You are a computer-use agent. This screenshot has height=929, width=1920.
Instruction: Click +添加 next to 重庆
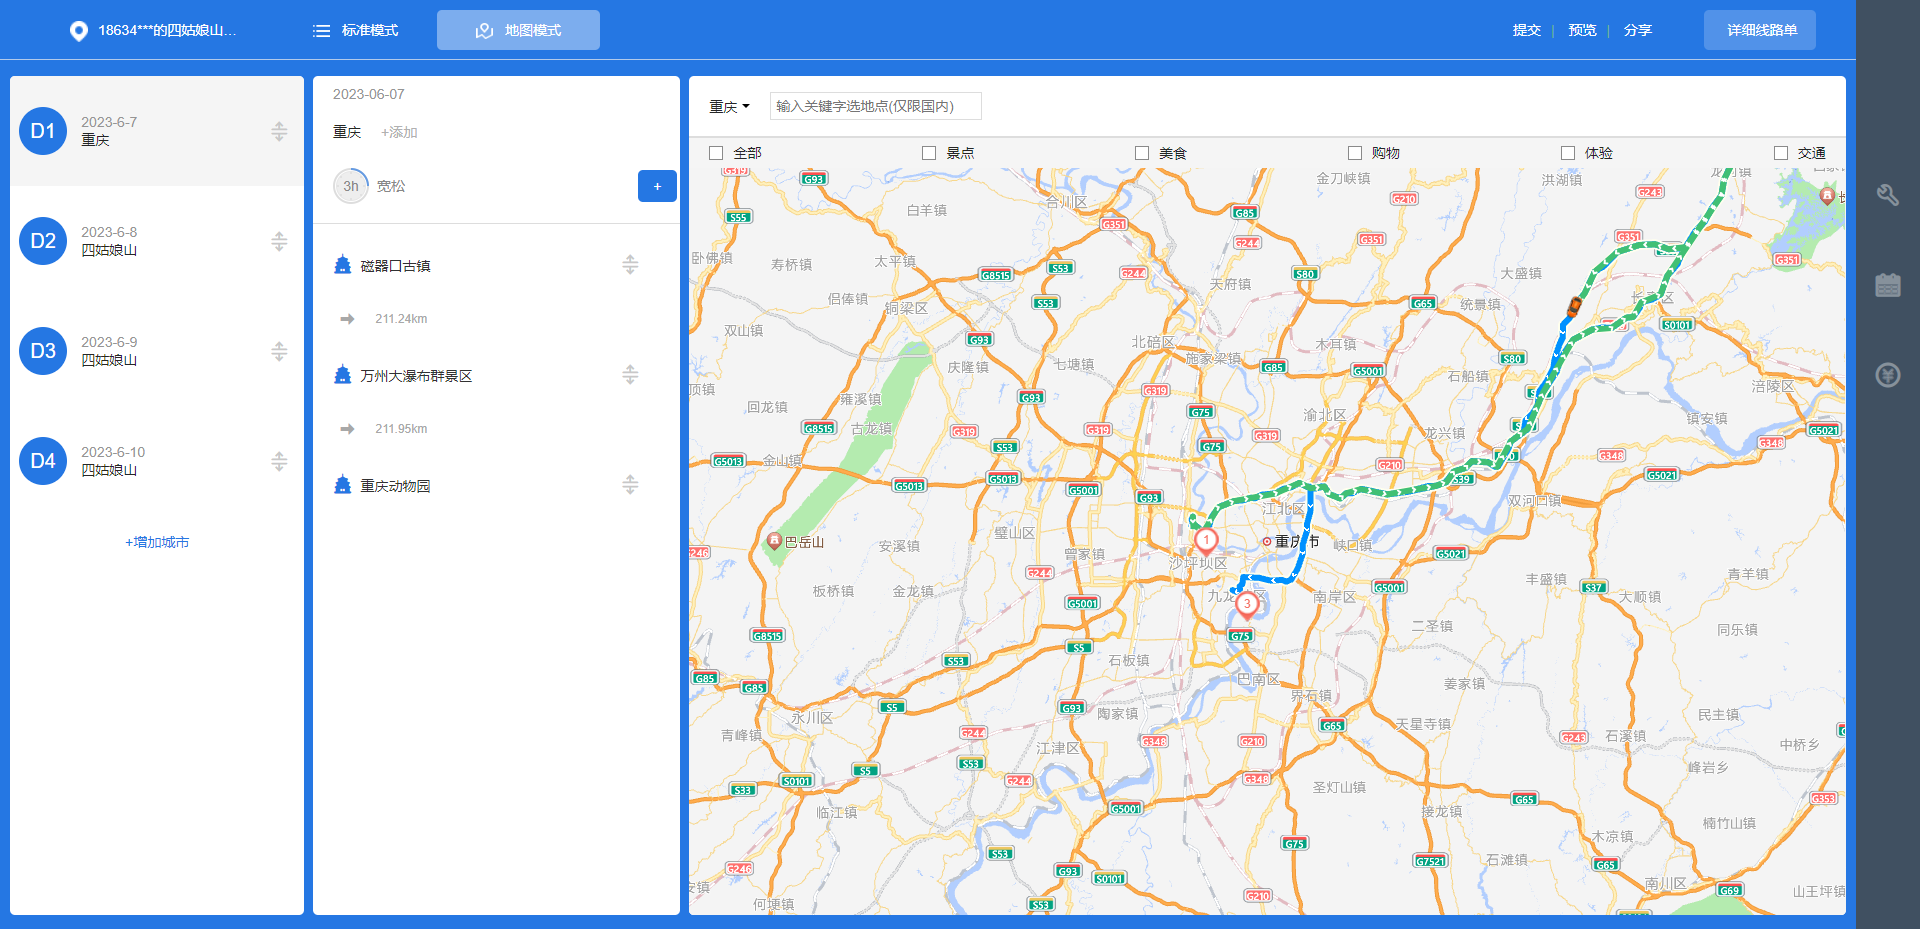(x=399, y=132)
